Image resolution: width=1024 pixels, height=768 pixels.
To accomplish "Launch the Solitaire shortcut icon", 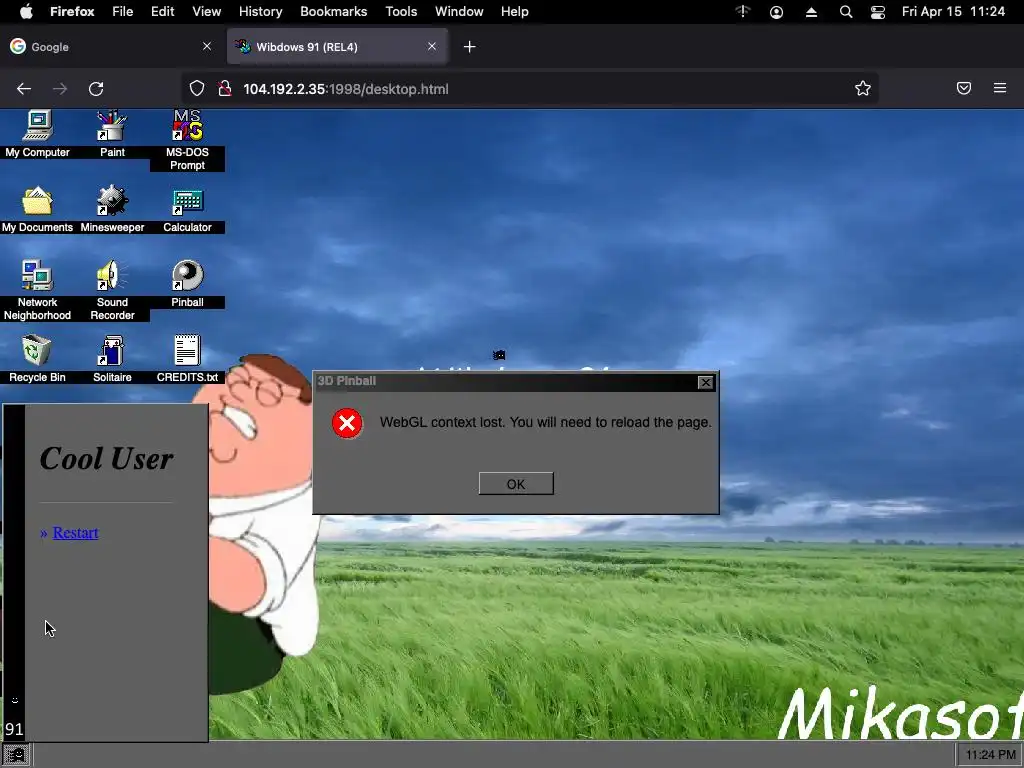I will click(112, 359).
